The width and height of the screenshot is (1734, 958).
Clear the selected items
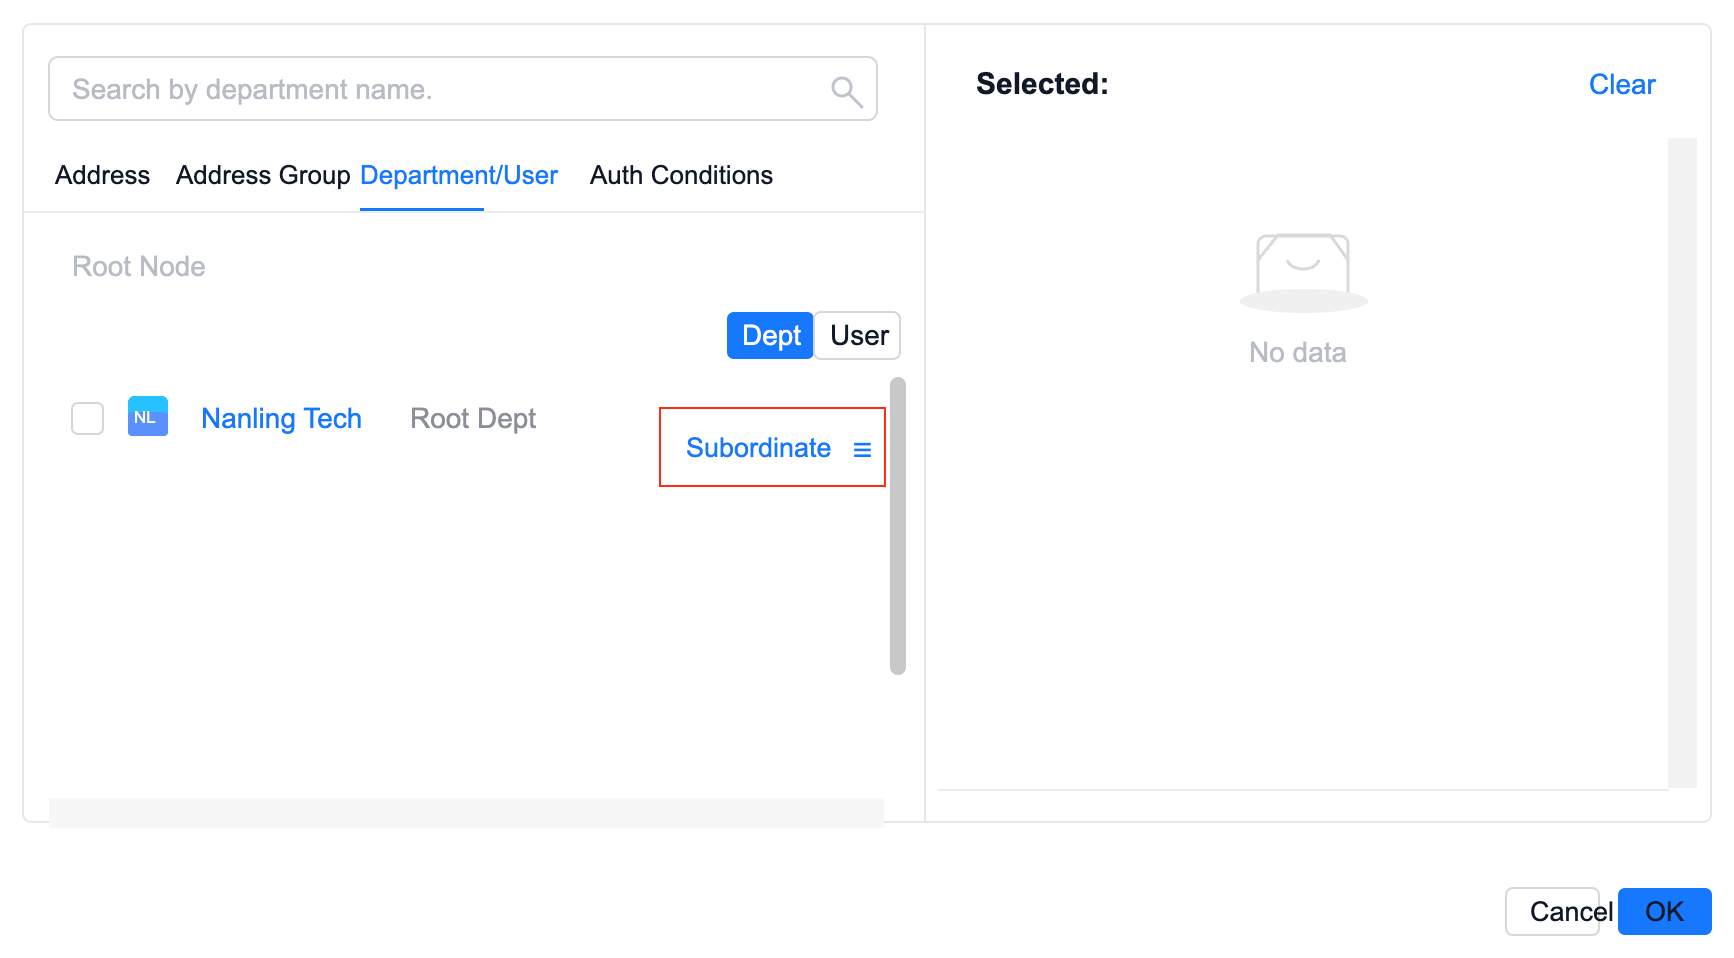tap(1622, 85)
